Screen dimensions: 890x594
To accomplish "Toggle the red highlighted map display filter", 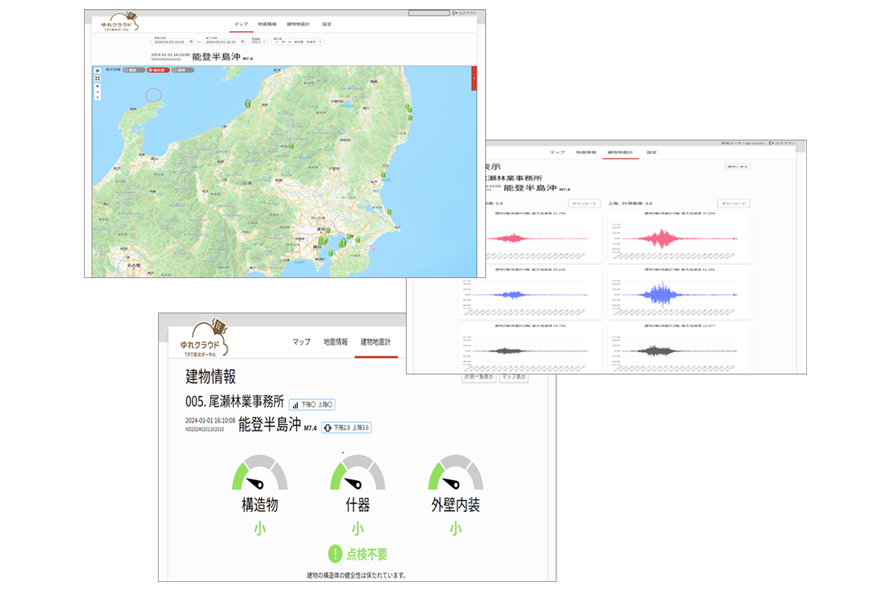I will (x=157, y=71).
